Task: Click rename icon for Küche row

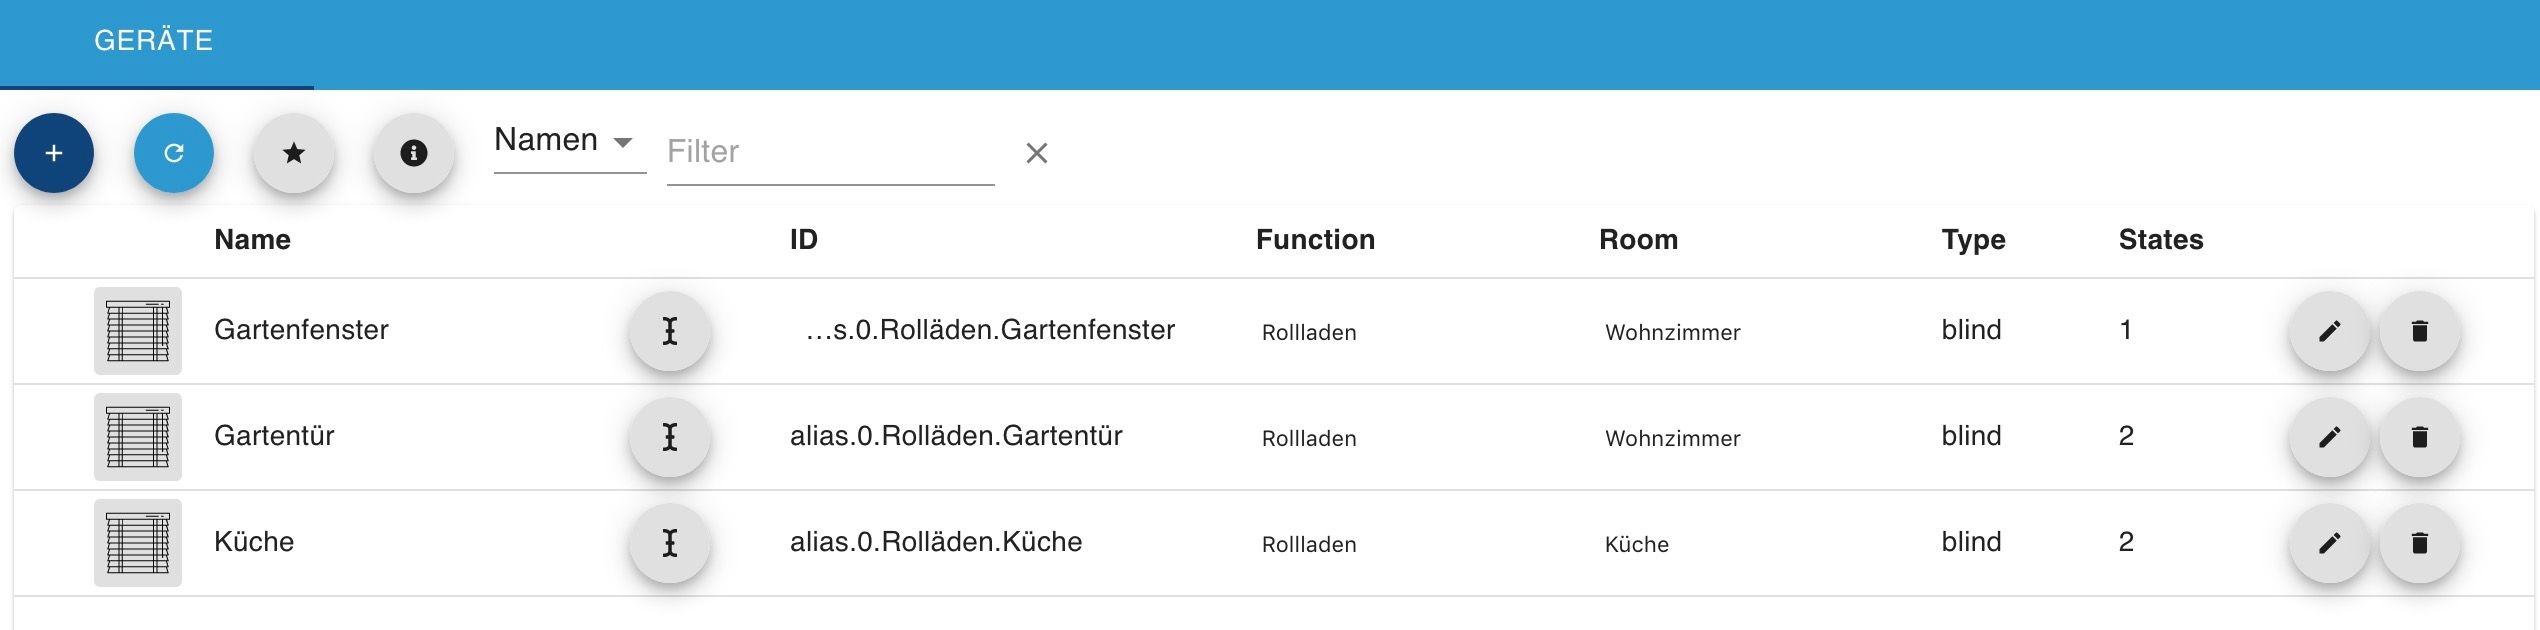Action: tap(670, 543)
